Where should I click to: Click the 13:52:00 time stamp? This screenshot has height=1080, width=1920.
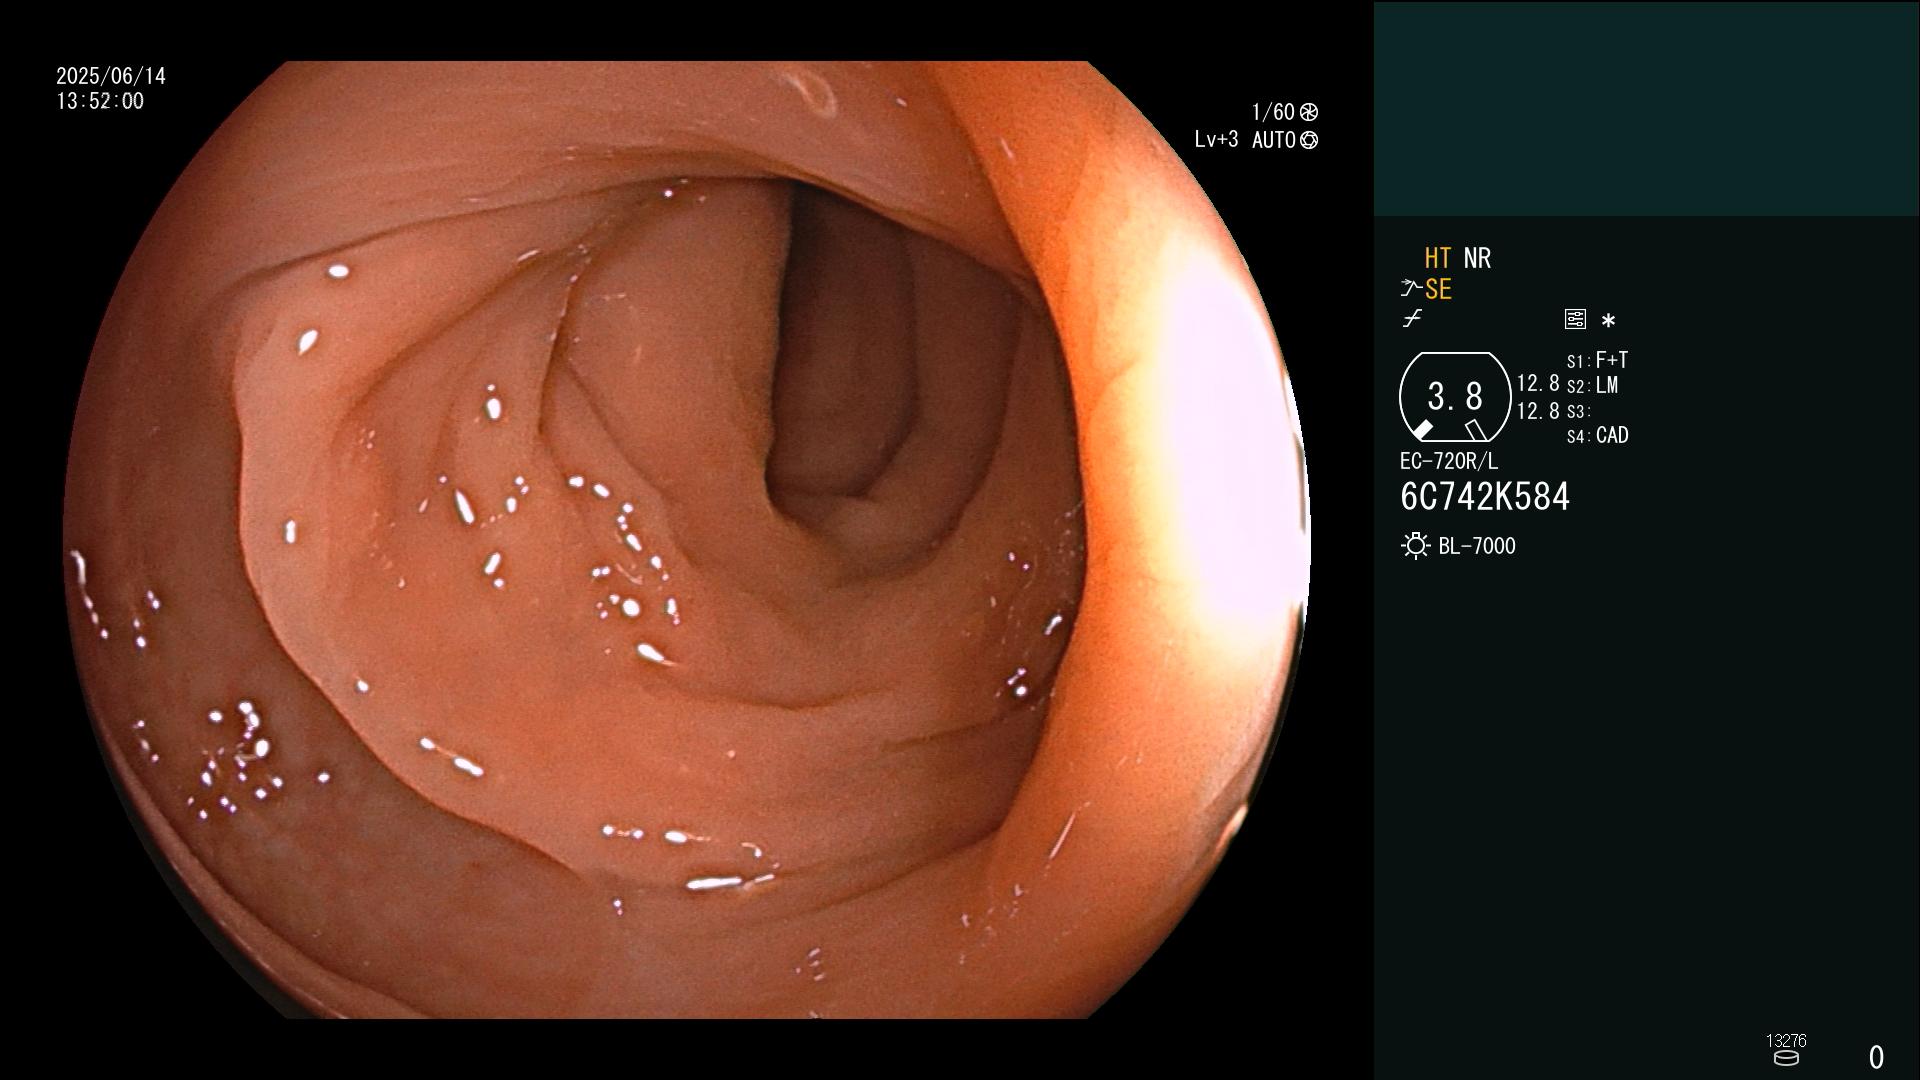(x=100, y=101)
